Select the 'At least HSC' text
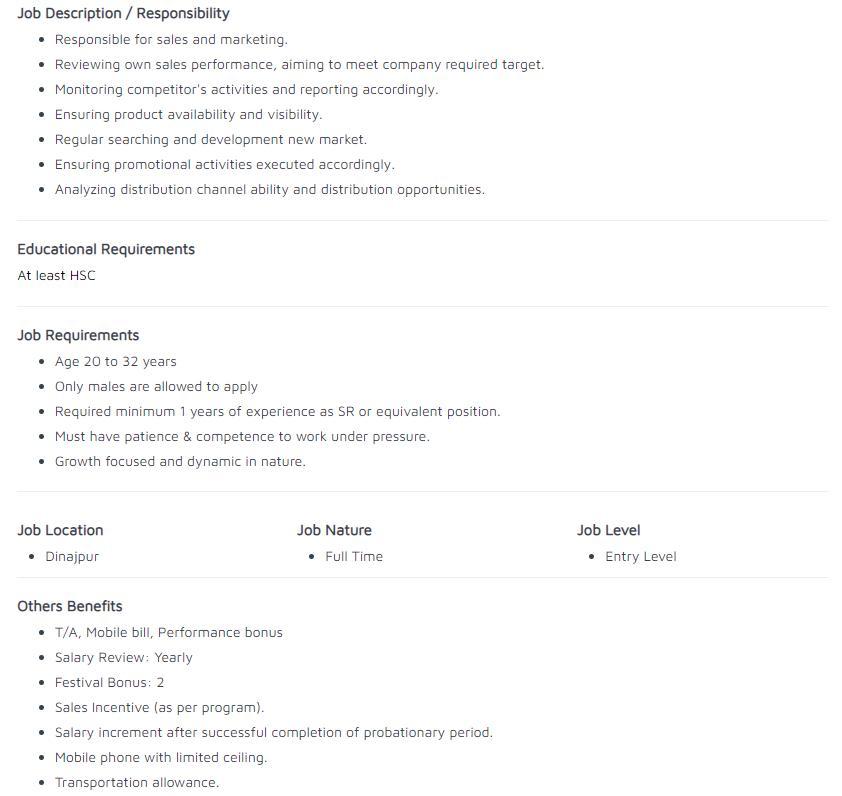 56,276
